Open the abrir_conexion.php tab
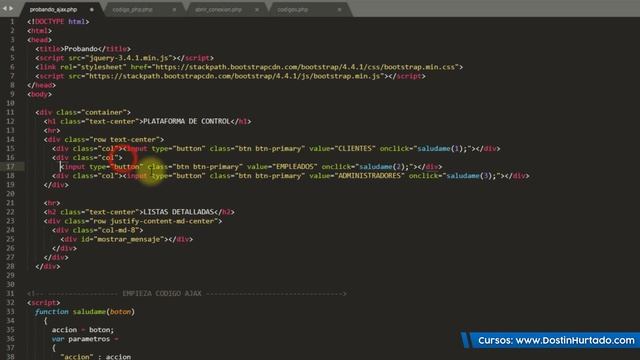The image size is (640, 360). point(218,9)
